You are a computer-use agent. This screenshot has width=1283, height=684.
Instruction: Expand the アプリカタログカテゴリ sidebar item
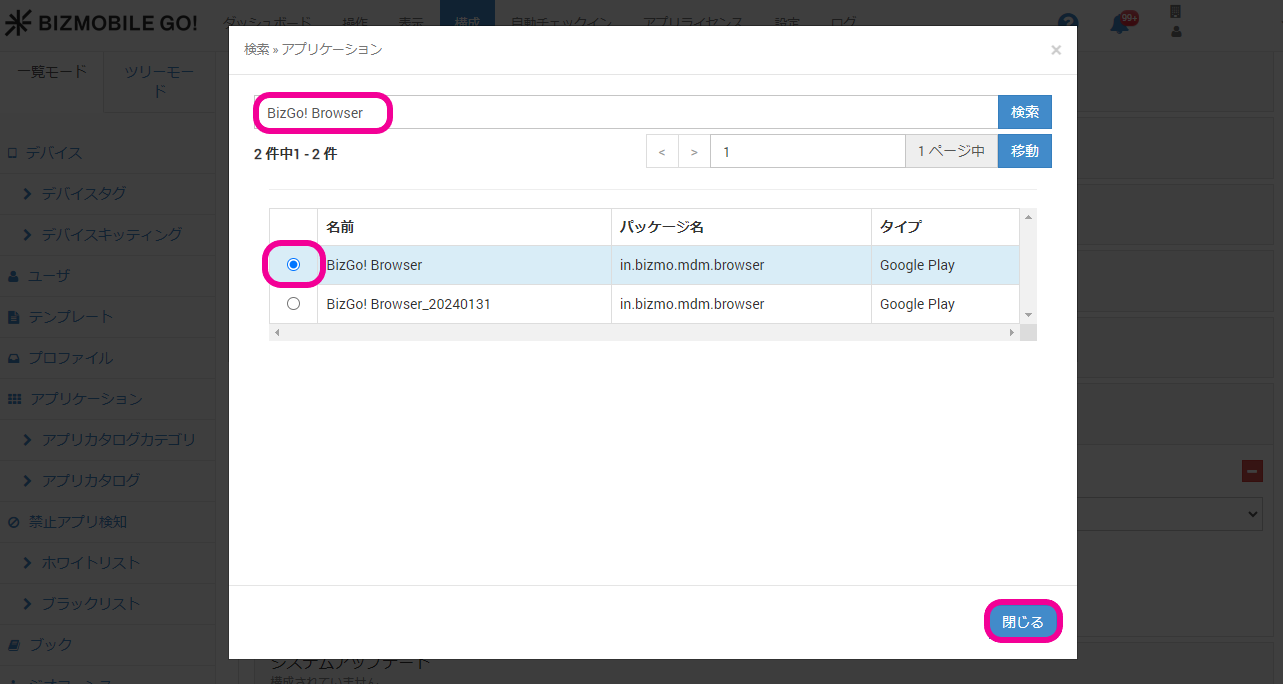(x=118, y=440)
